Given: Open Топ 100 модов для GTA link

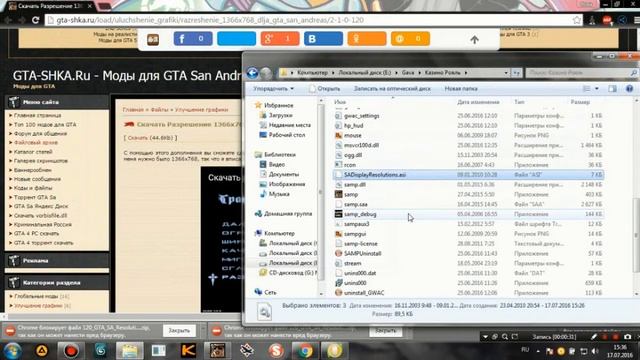Looking at the screenshot, I should pyautogui.click(x=45, y=124).
